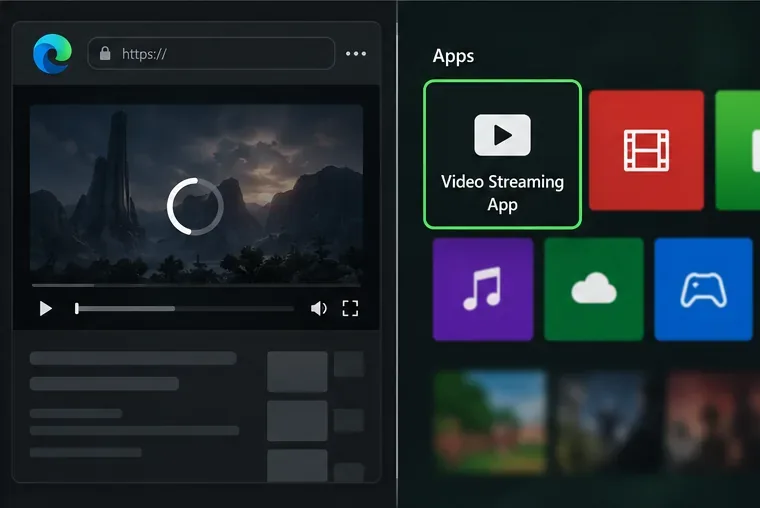Click the Microsoft Edge logo icon
This screenshot has height=508, width=760.
[52, 54]
